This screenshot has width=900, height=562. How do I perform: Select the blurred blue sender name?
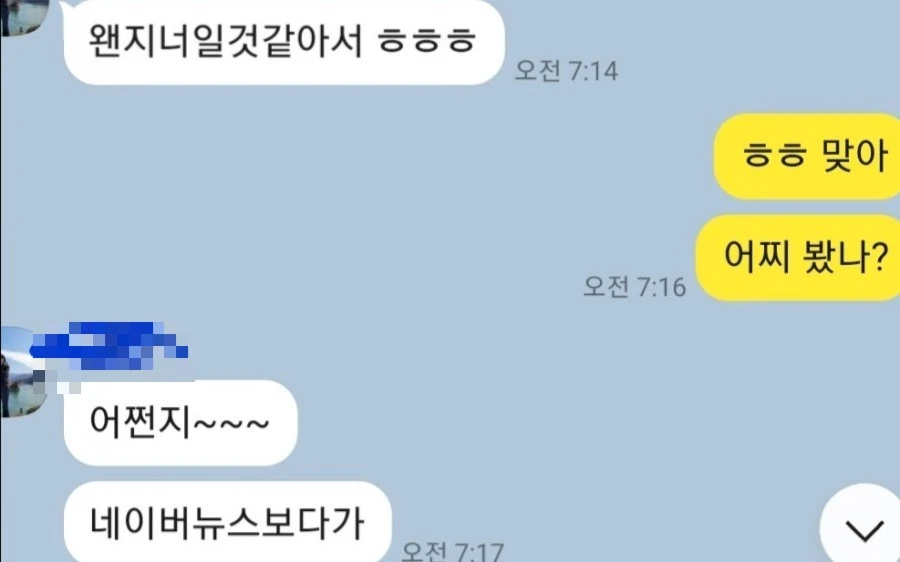pos(109,346)
